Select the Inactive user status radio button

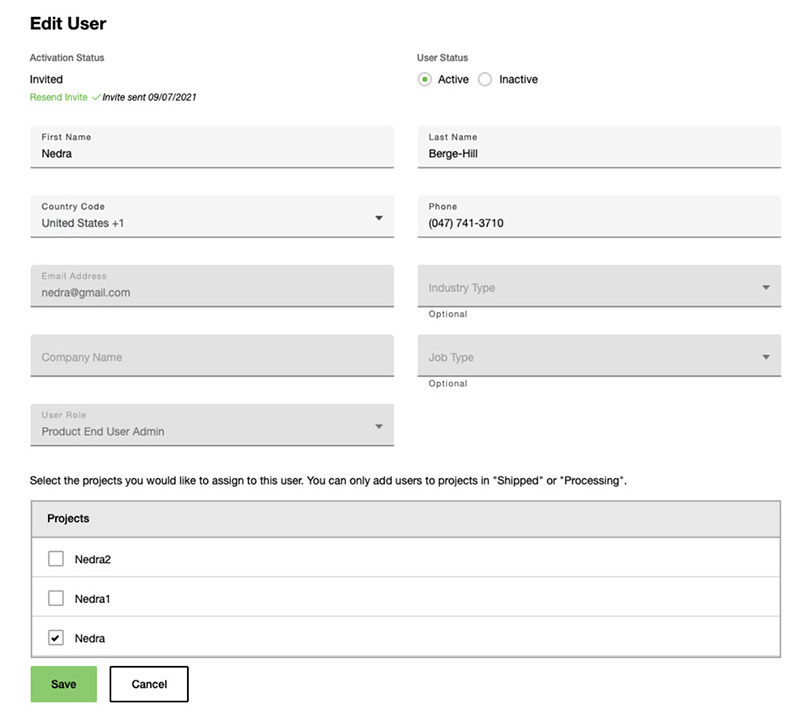coord(485,79)
